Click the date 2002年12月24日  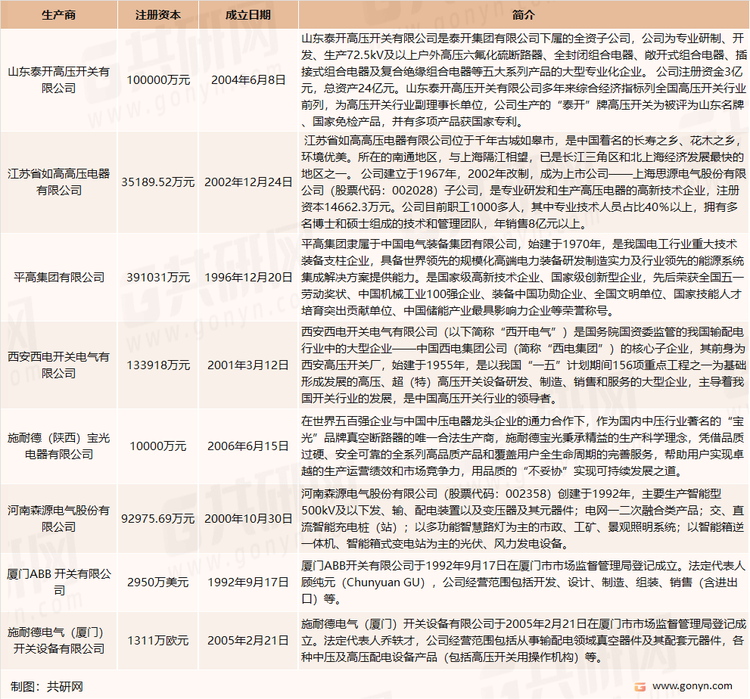[x=248, y=182]
